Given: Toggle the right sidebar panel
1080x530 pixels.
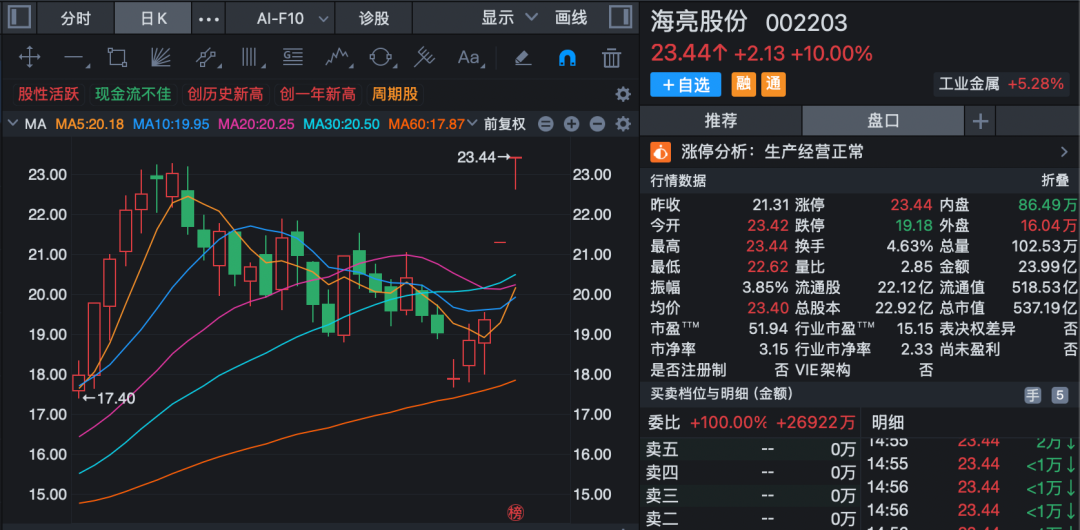Looking at the screenshot, I should 621,17.
